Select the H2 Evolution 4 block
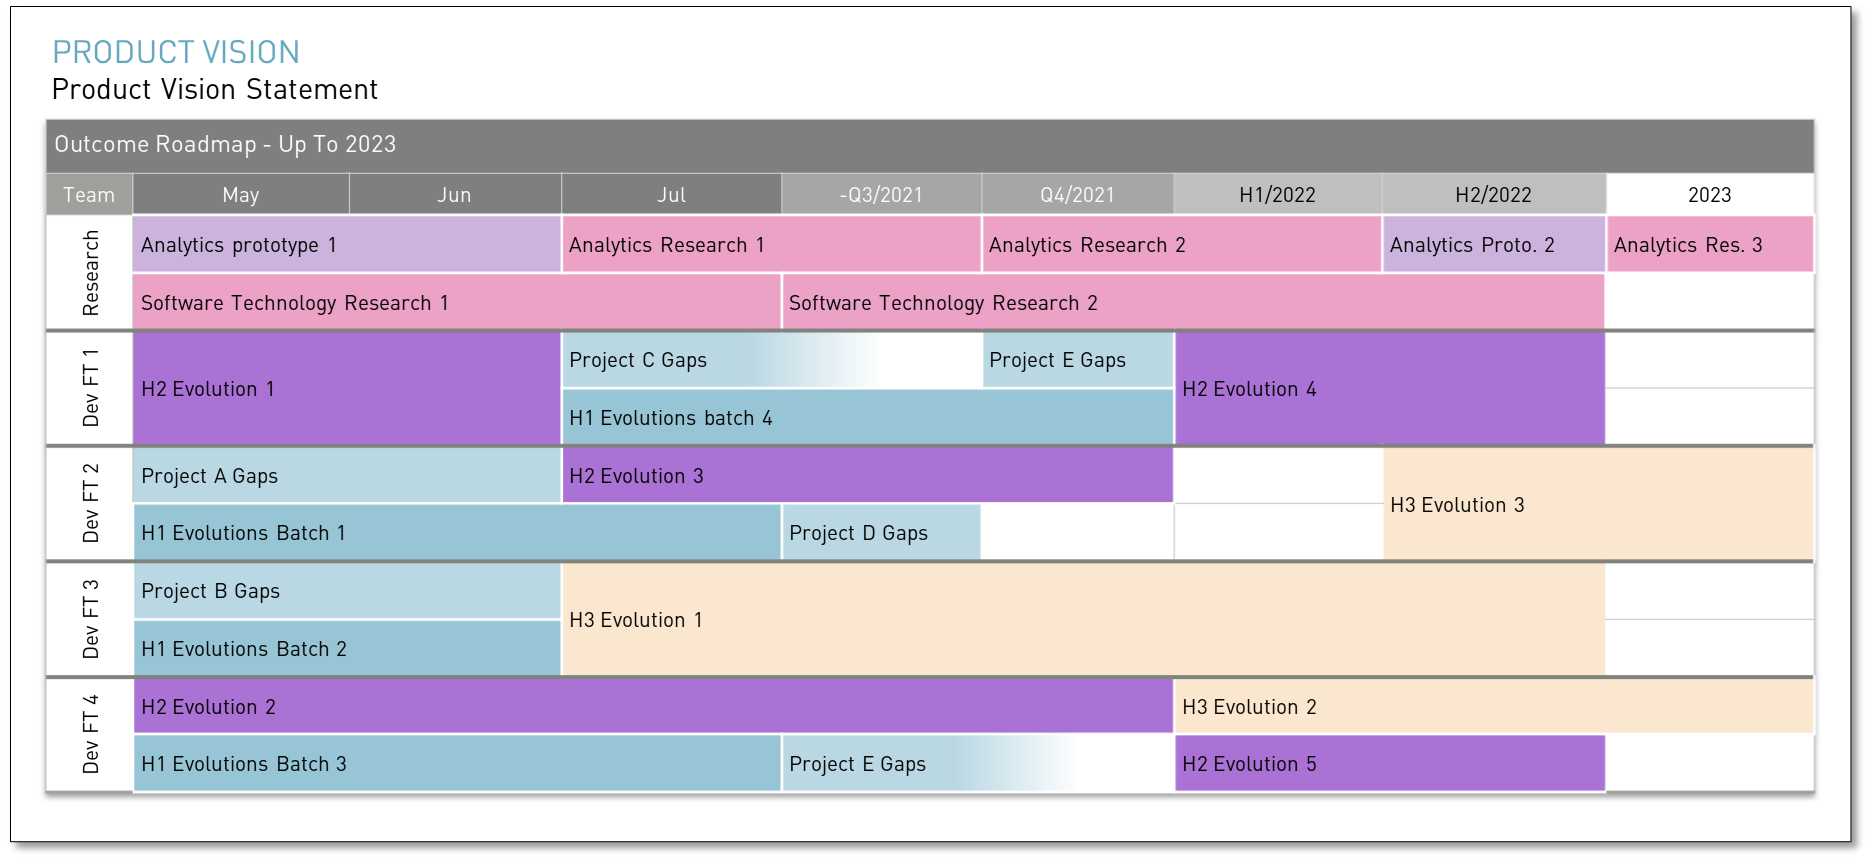 tap(1389, 389)
